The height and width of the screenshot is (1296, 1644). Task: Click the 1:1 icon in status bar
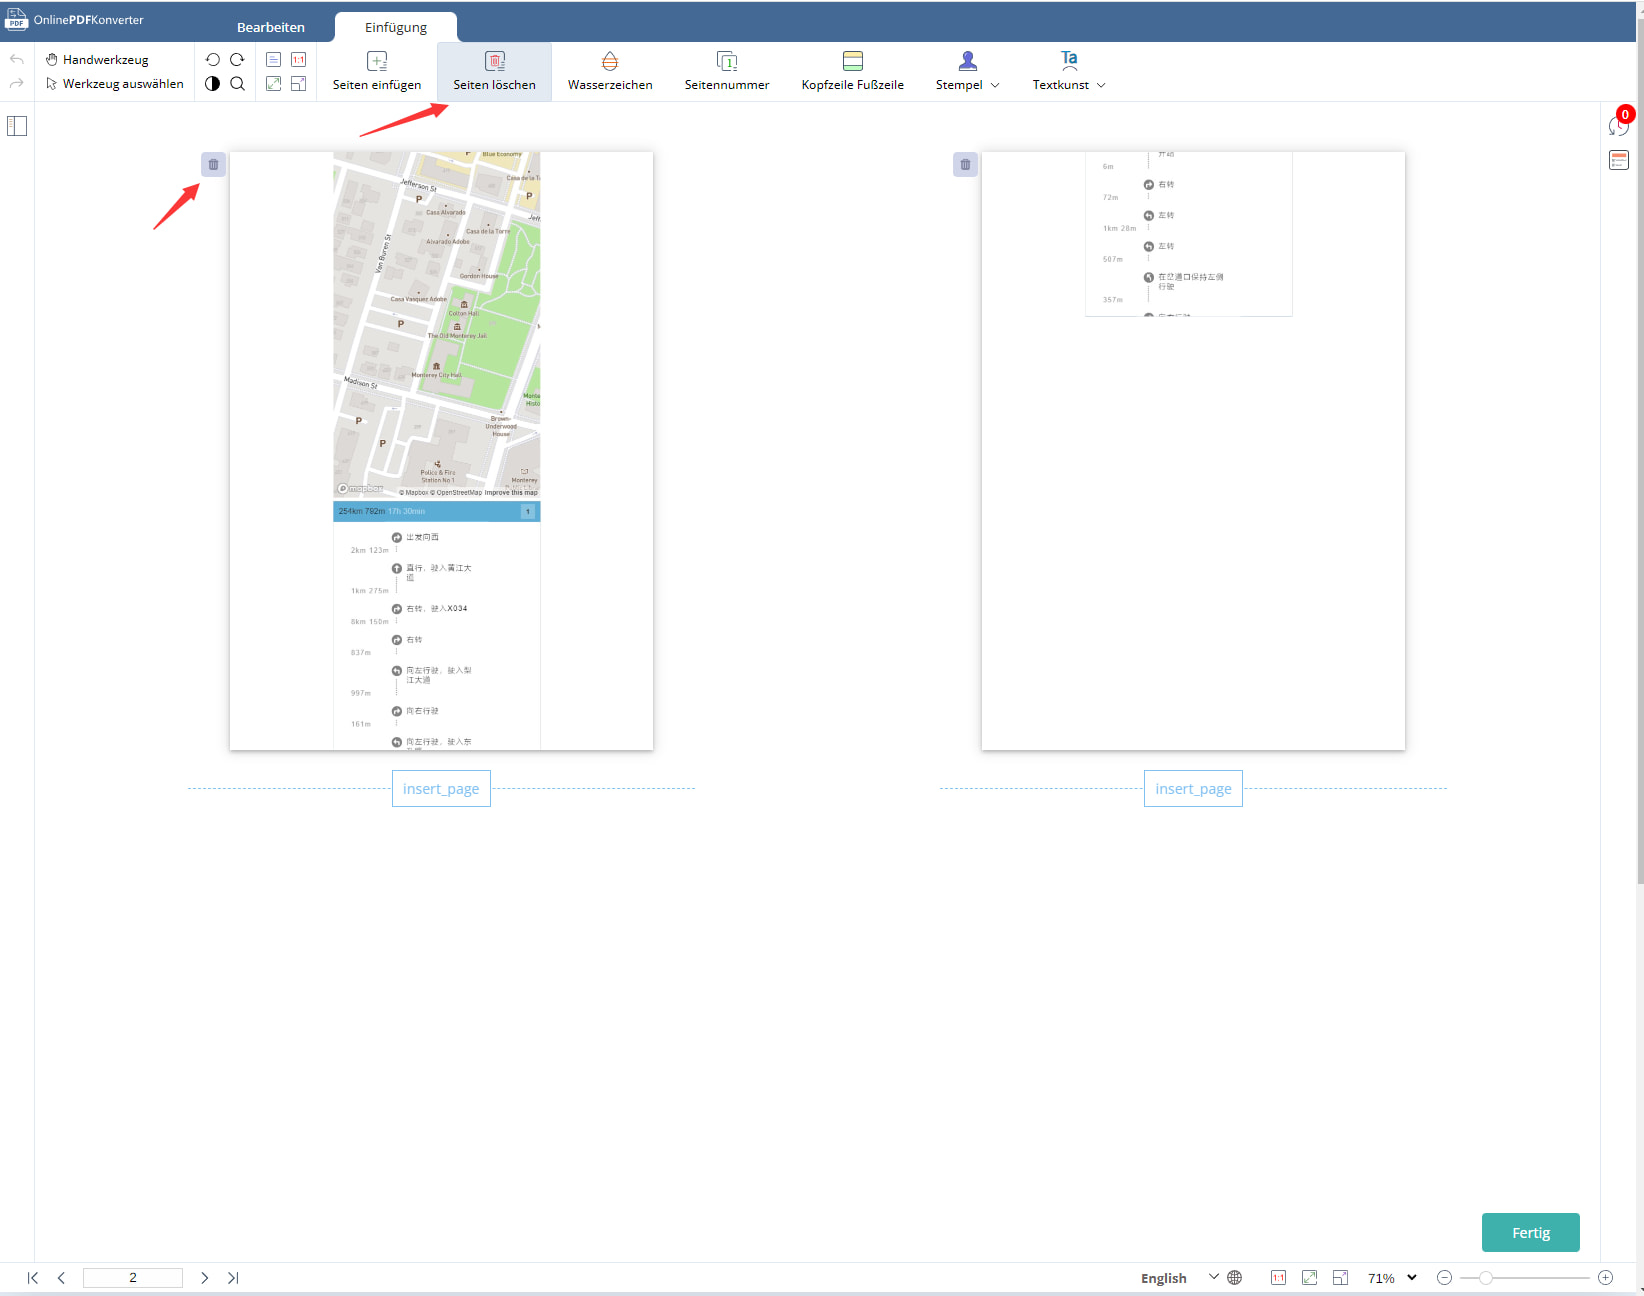[1278, 1277]
